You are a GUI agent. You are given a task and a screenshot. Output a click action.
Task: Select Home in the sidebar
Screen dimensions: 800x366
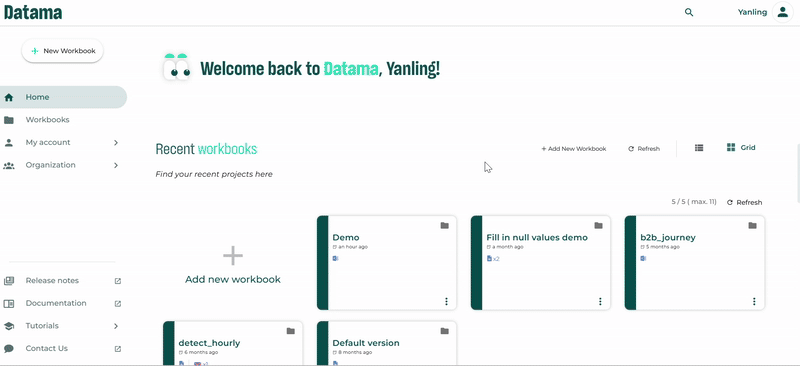[x=63, y=97]
